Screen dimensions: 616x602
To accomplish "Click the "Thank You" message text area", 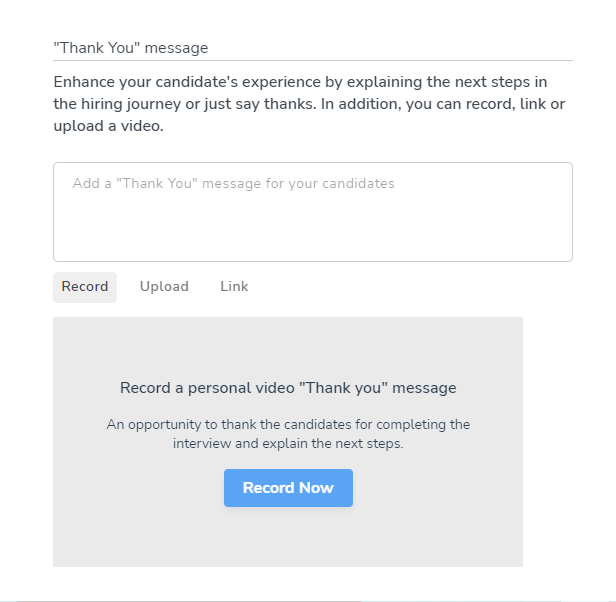I will coord(312,212).
